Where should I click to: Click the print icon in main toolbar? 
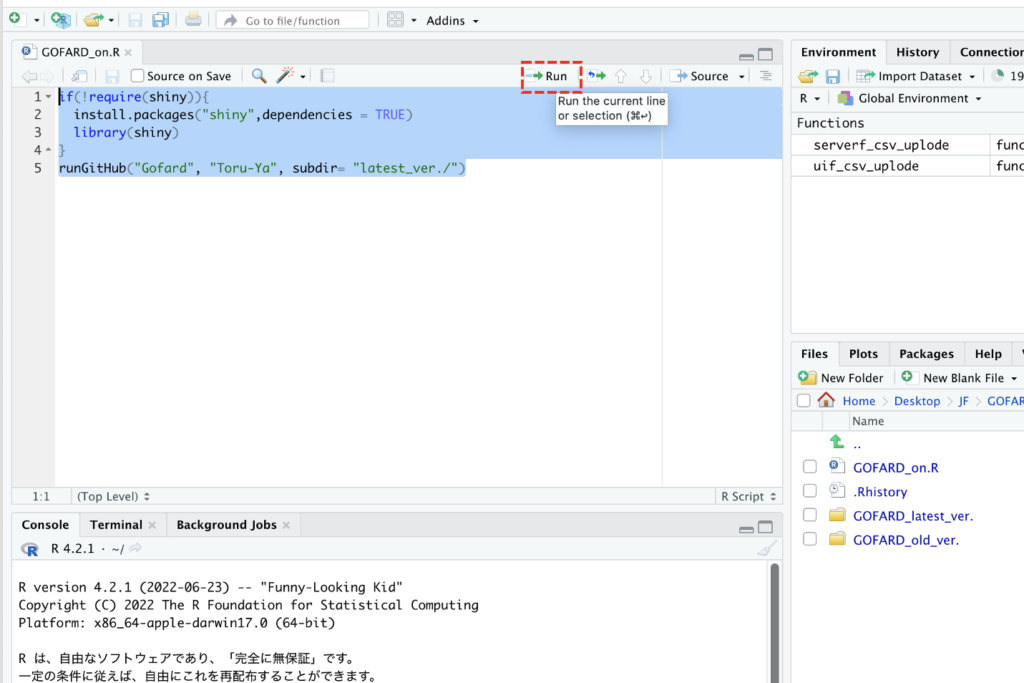(193, 20)
